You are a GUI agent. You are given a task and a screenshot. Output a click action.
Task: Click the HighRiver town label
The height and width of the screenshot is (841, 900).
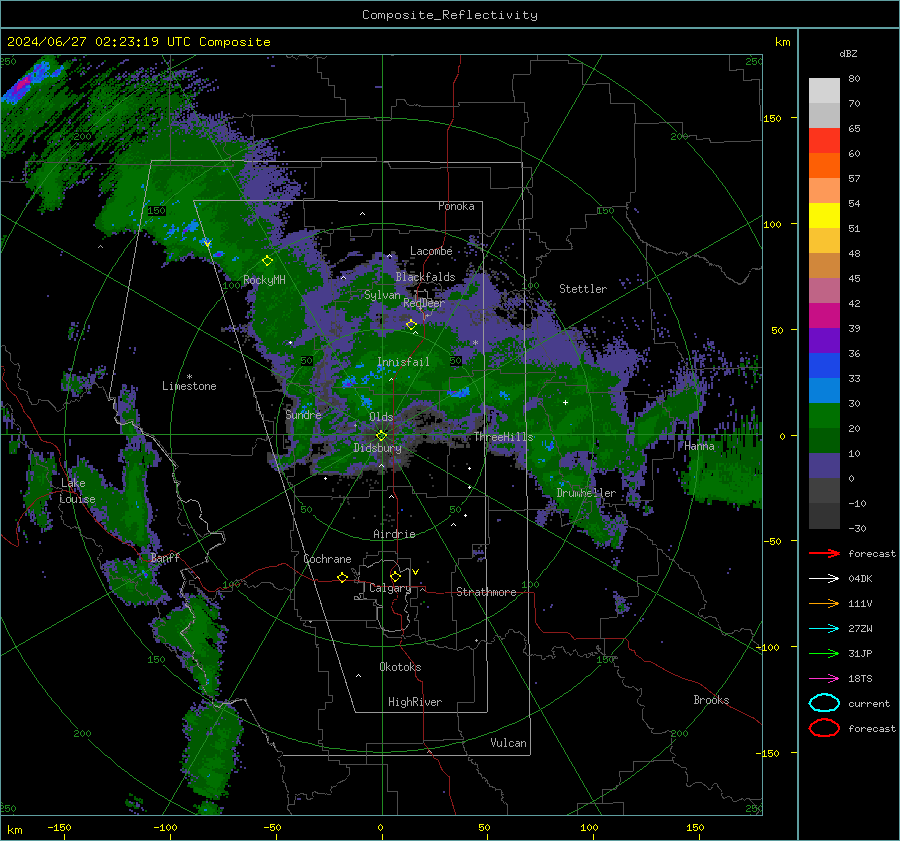[415, 702]
